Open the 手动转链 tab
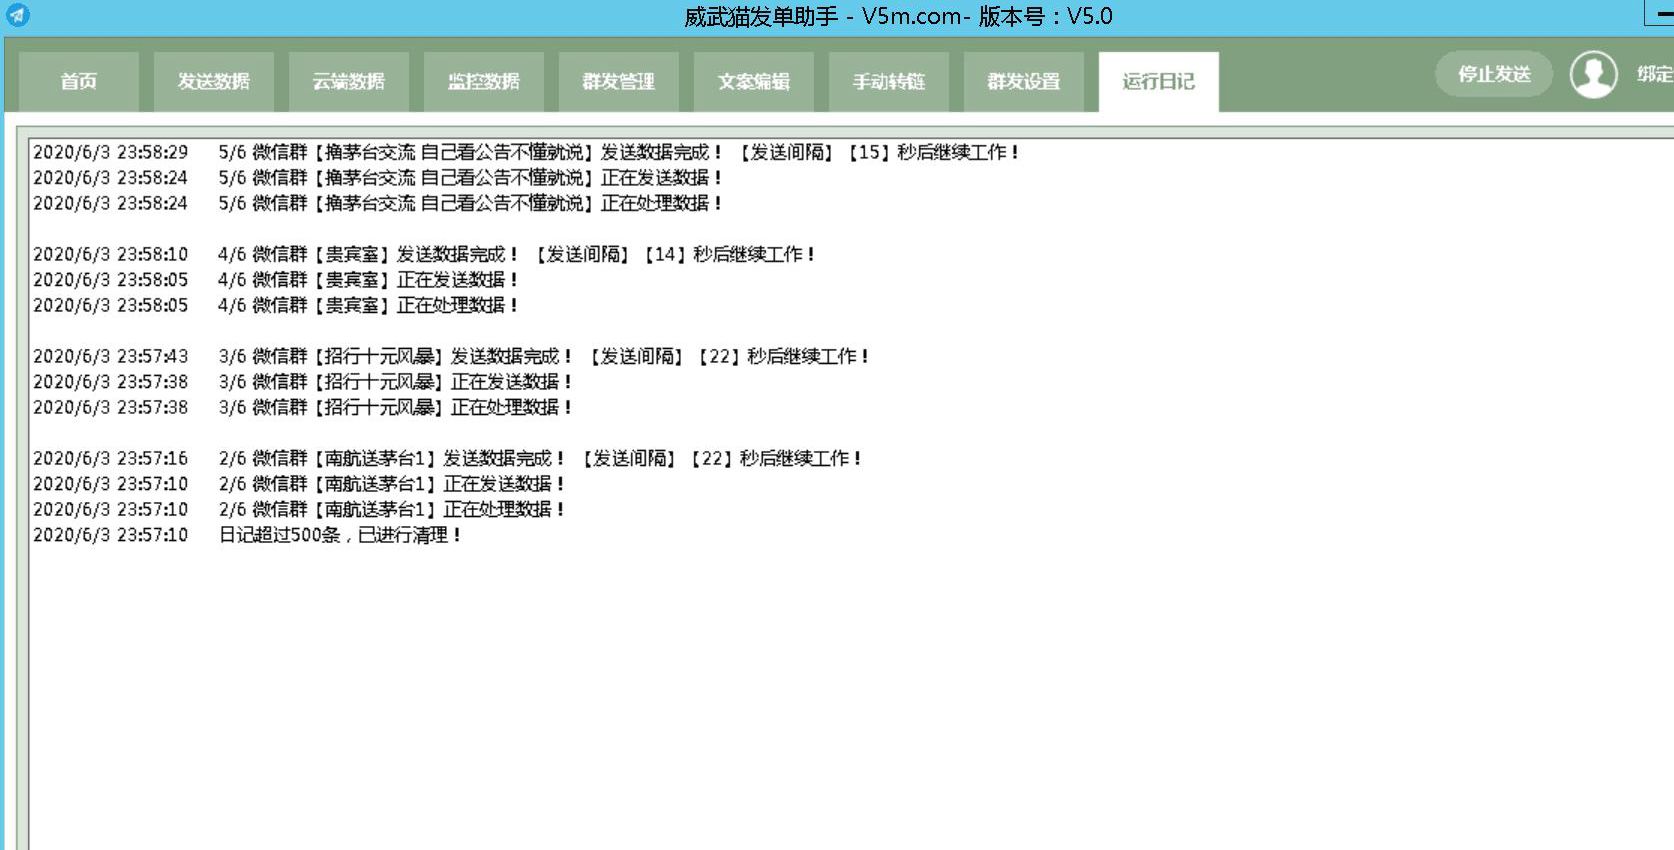This screenshot has width=1674, height=850. coord(889,81)
